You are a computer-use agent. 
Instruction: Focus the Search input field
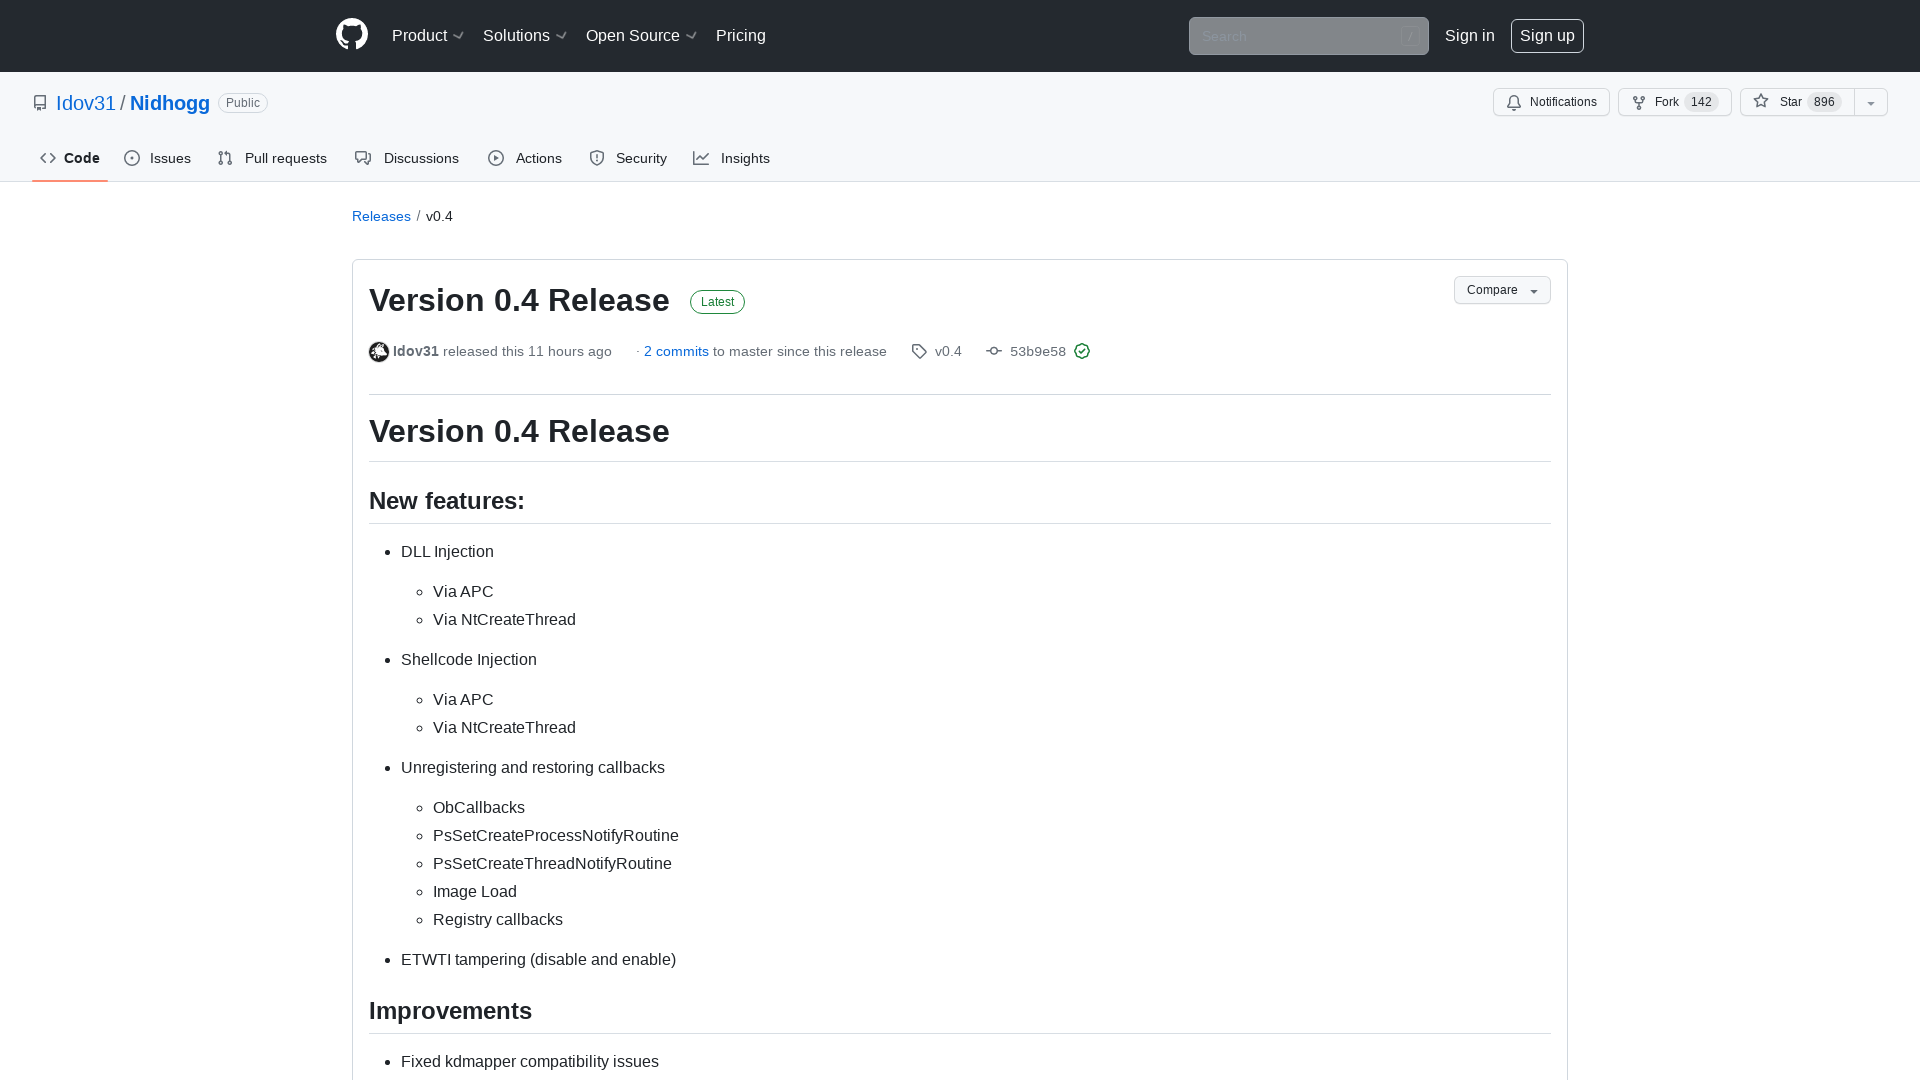click(1308, 36)
